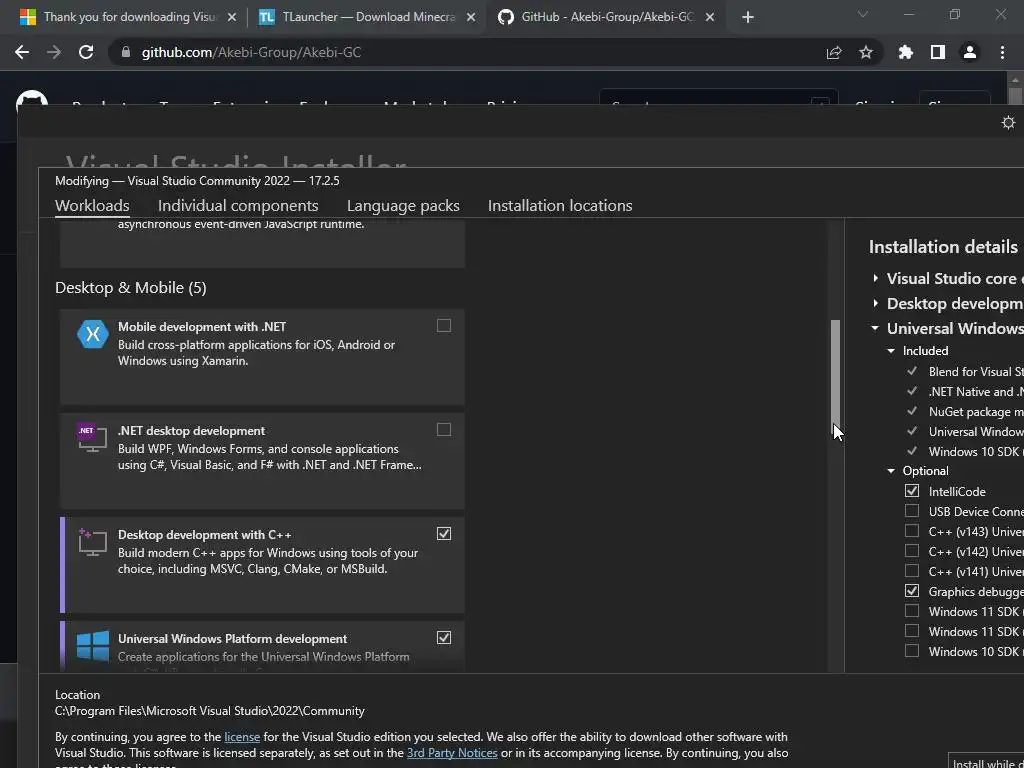The image size is (1024, 768).
Task: Collapse the Universal Windows Platform details section
Action: (876, 328)
